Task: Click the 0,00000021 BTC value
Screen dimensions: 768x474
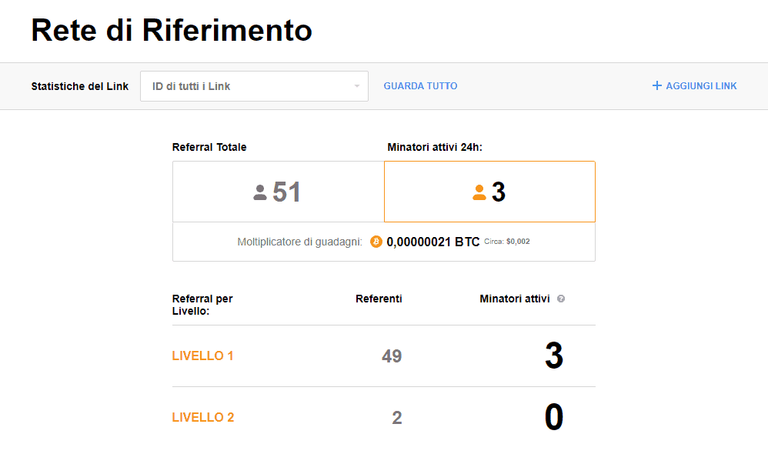Action: coord(433,242)
